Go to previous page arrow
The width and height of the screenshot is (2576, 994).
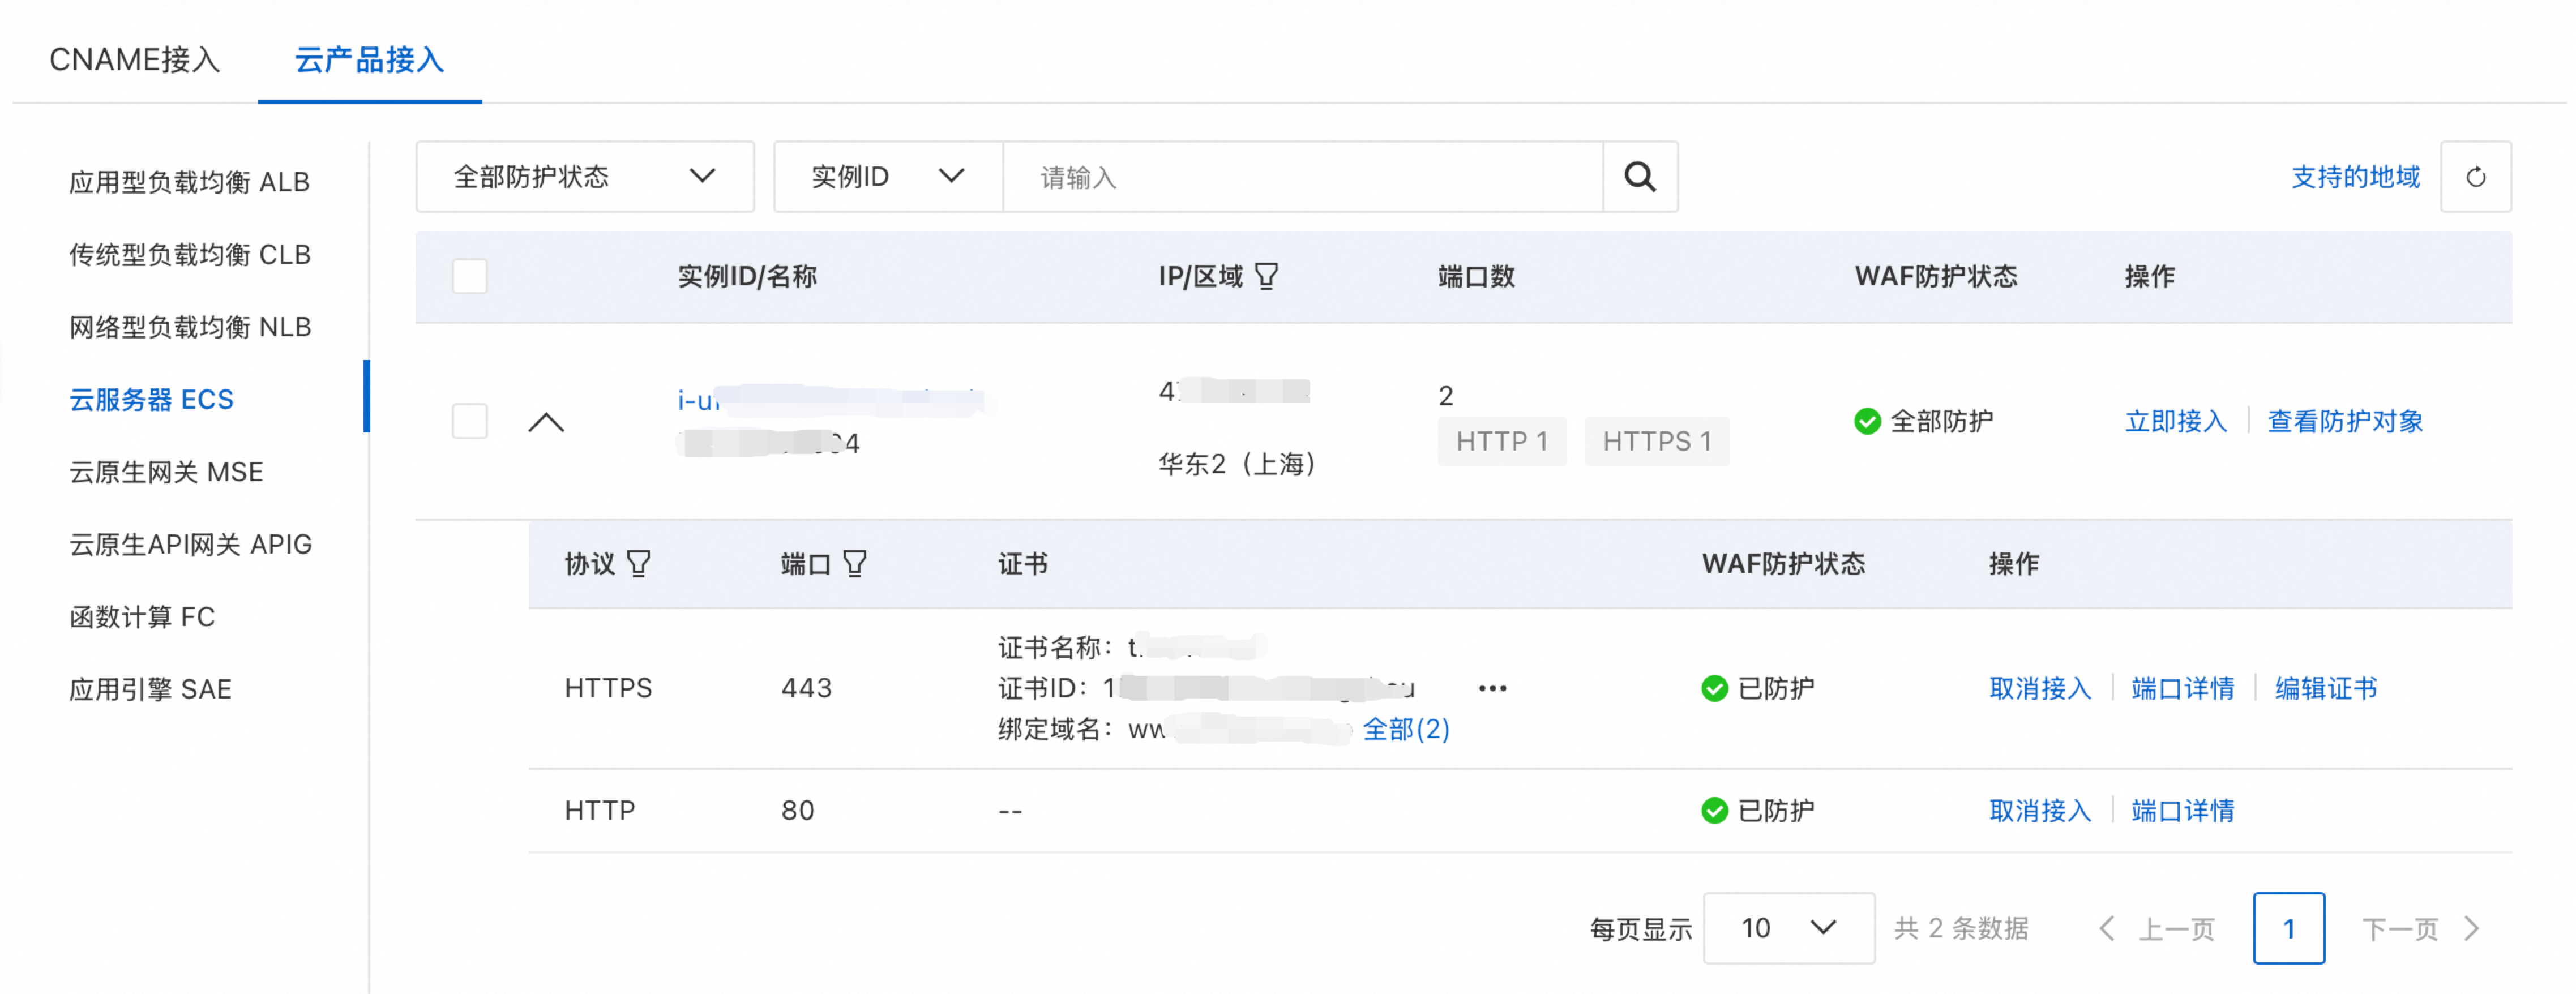pyautogui.click(x=2107, y=928)
